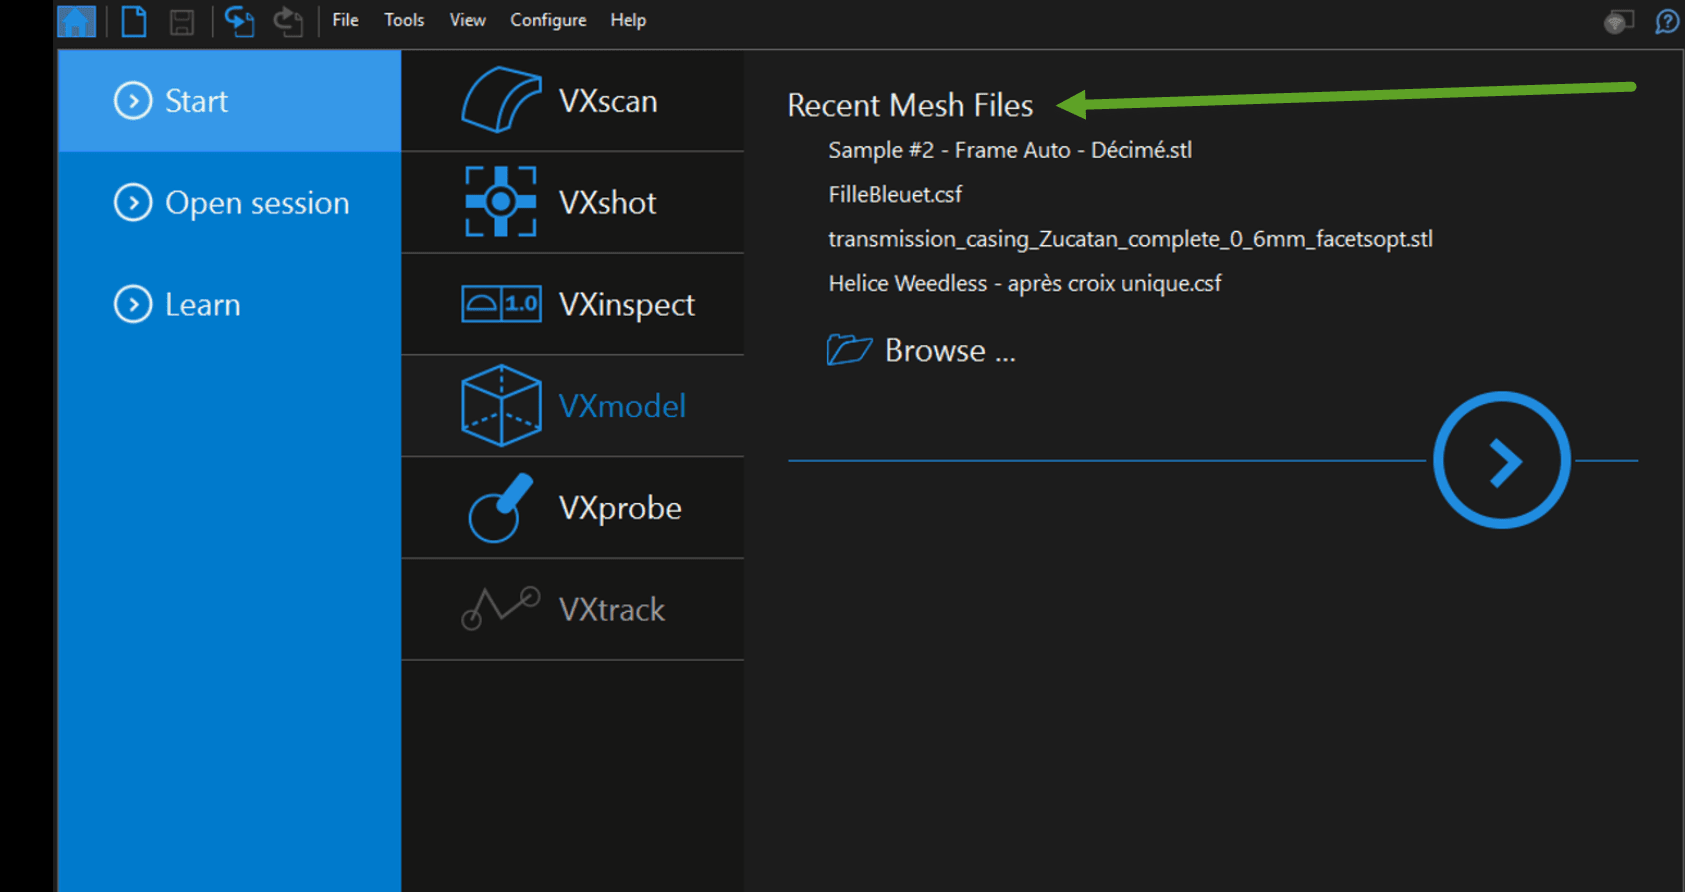Click the large blue next arrow button
This screenshot has height=892, width=1685.
[1501, 460]
